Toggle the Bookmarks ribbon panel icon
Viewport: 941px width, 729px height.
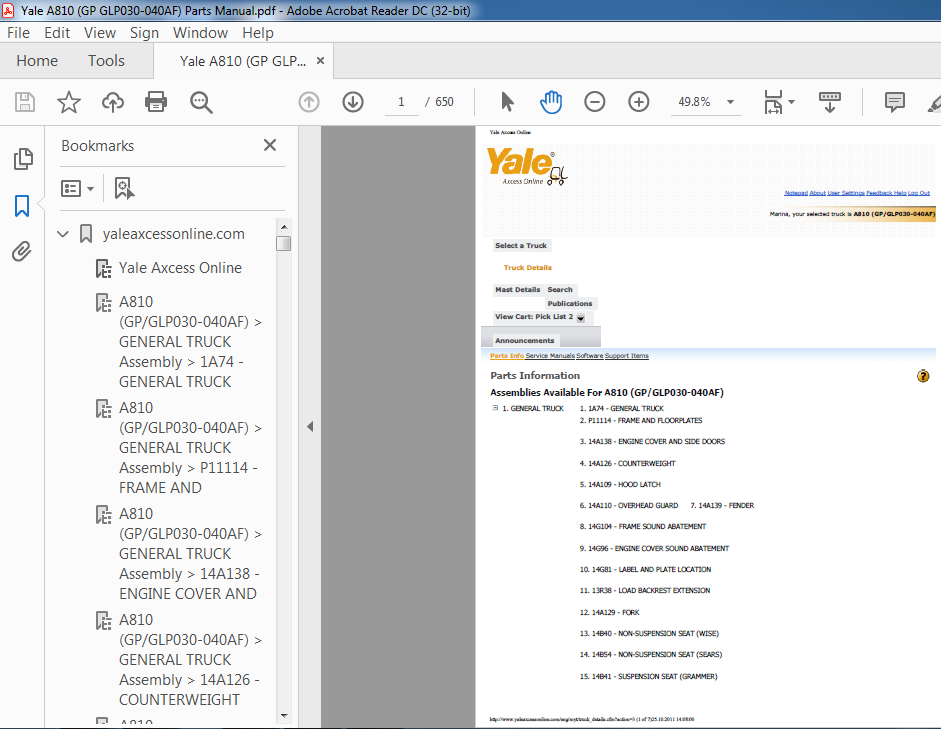[x=22, y=206]
